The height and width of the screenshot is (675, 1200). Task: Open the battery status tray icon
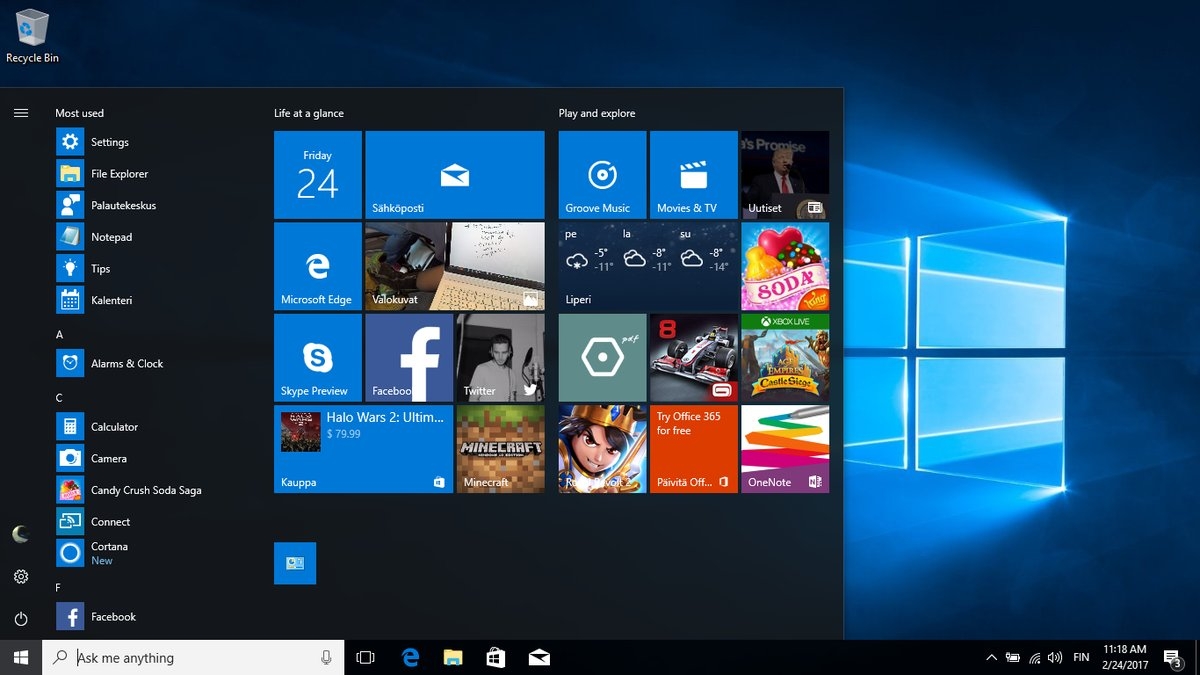pos(1013,657)
